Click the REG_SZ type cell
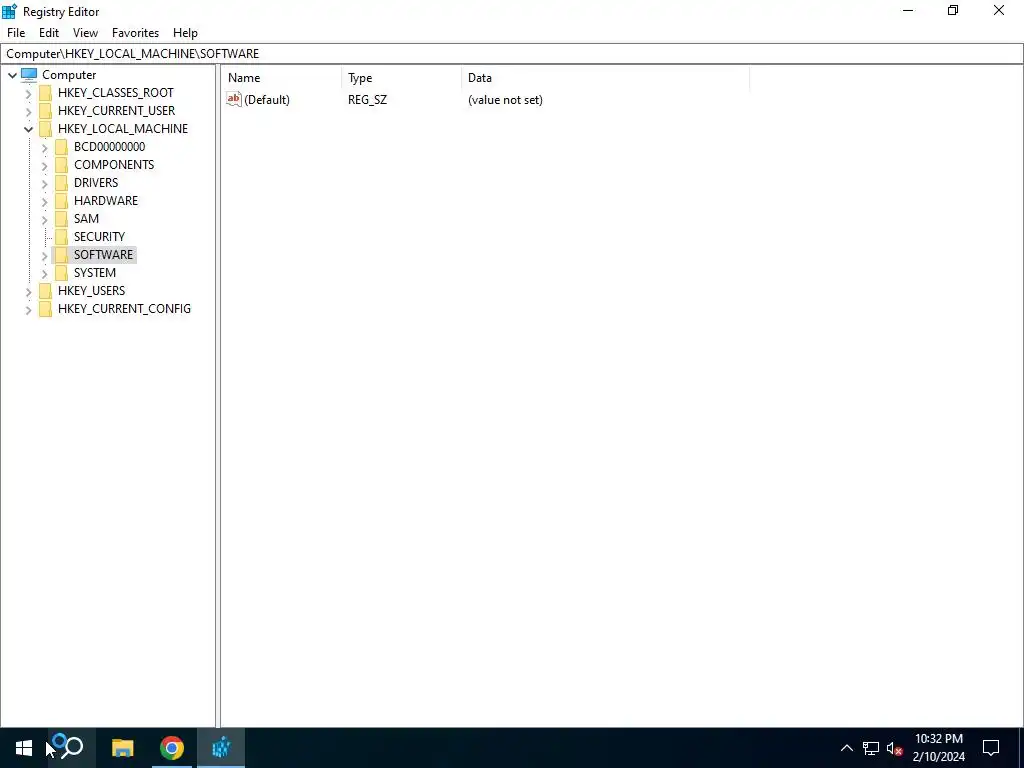Viewport: 1024px width, 768px height. 367,100
